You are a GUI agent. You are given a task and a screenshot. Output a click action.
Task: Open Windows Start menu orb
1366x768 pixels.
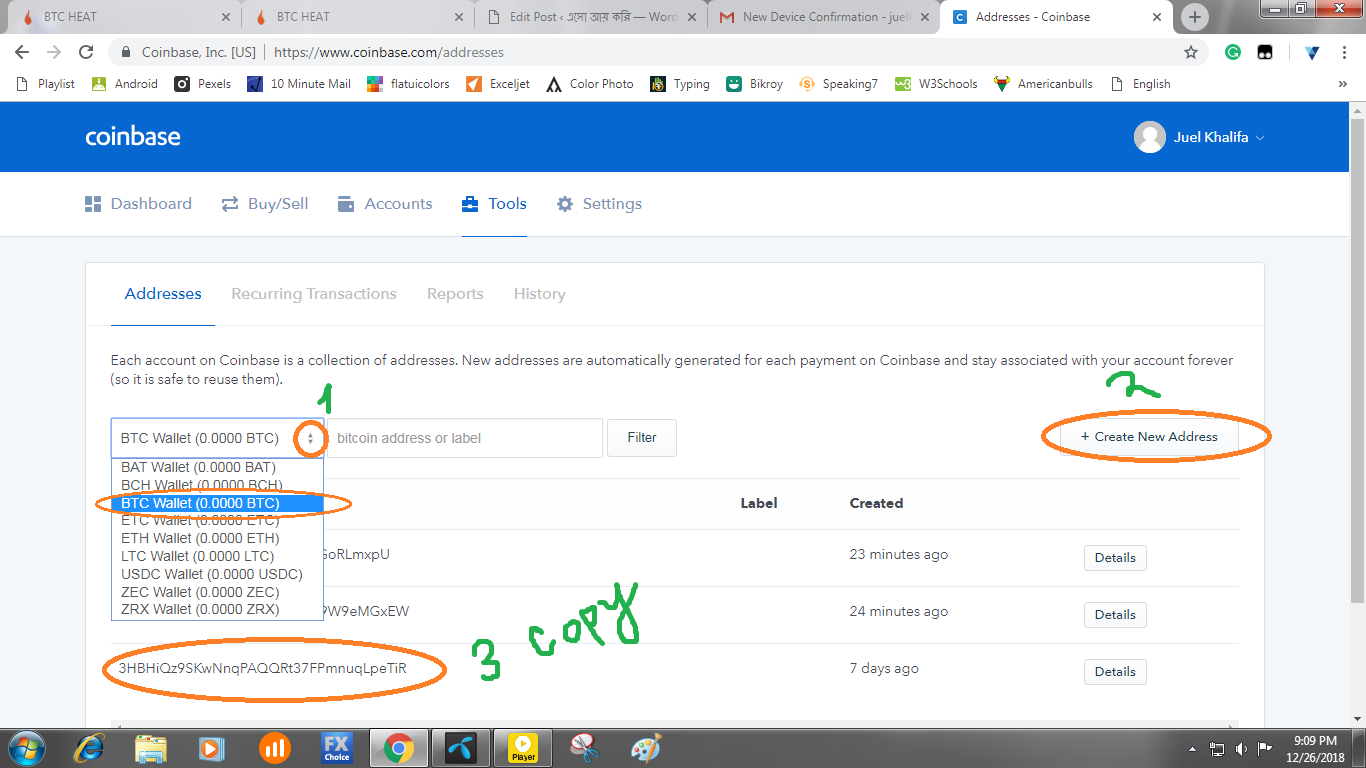[26, 747]
